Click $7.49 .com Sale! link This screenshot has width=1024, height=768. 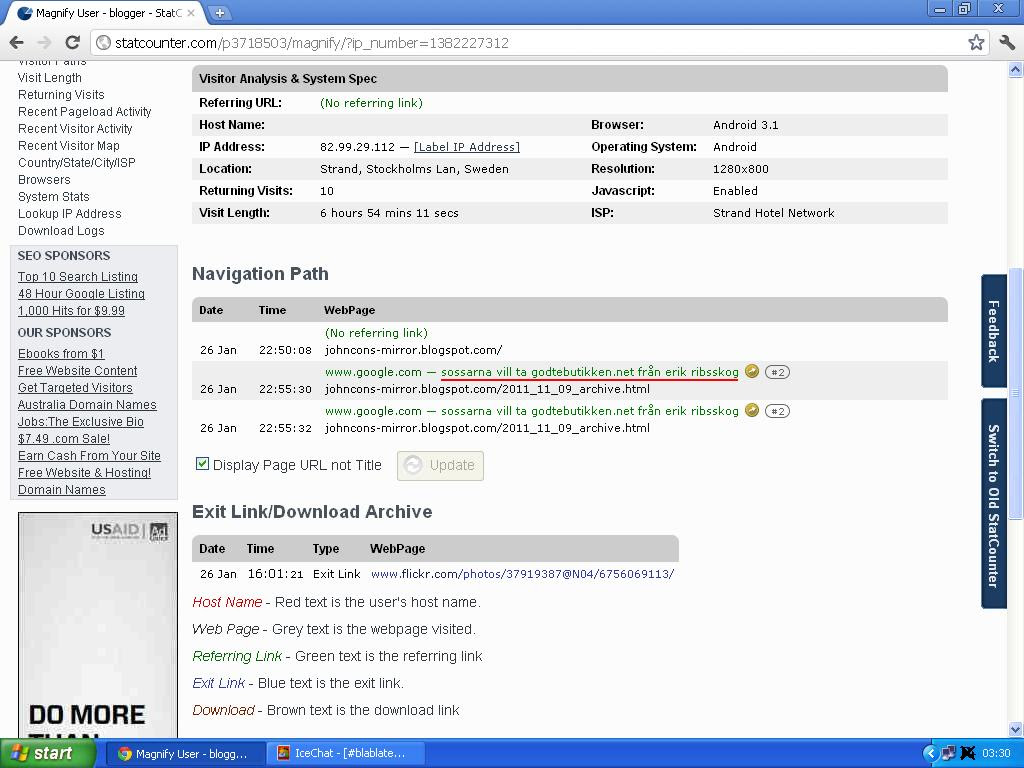tap(64, 438)
